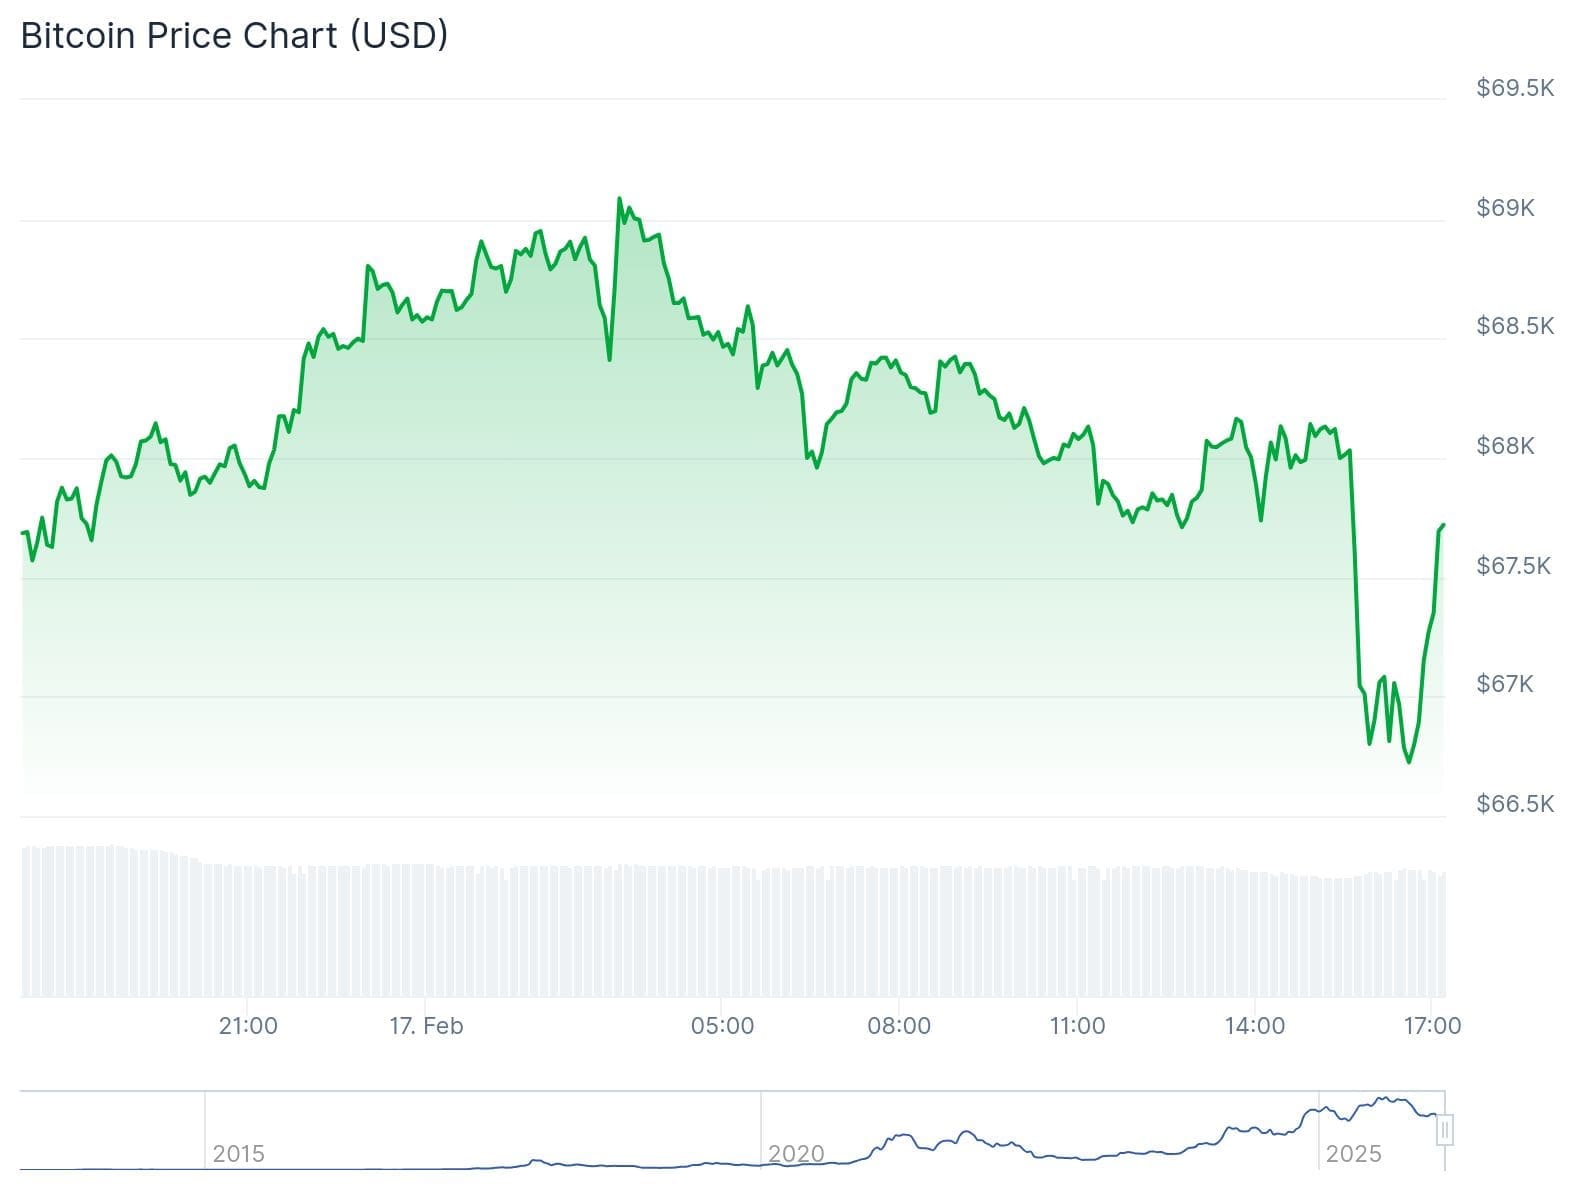
Task: Click the 2015 label in navigator
Action: click(x=238, y=1154)
